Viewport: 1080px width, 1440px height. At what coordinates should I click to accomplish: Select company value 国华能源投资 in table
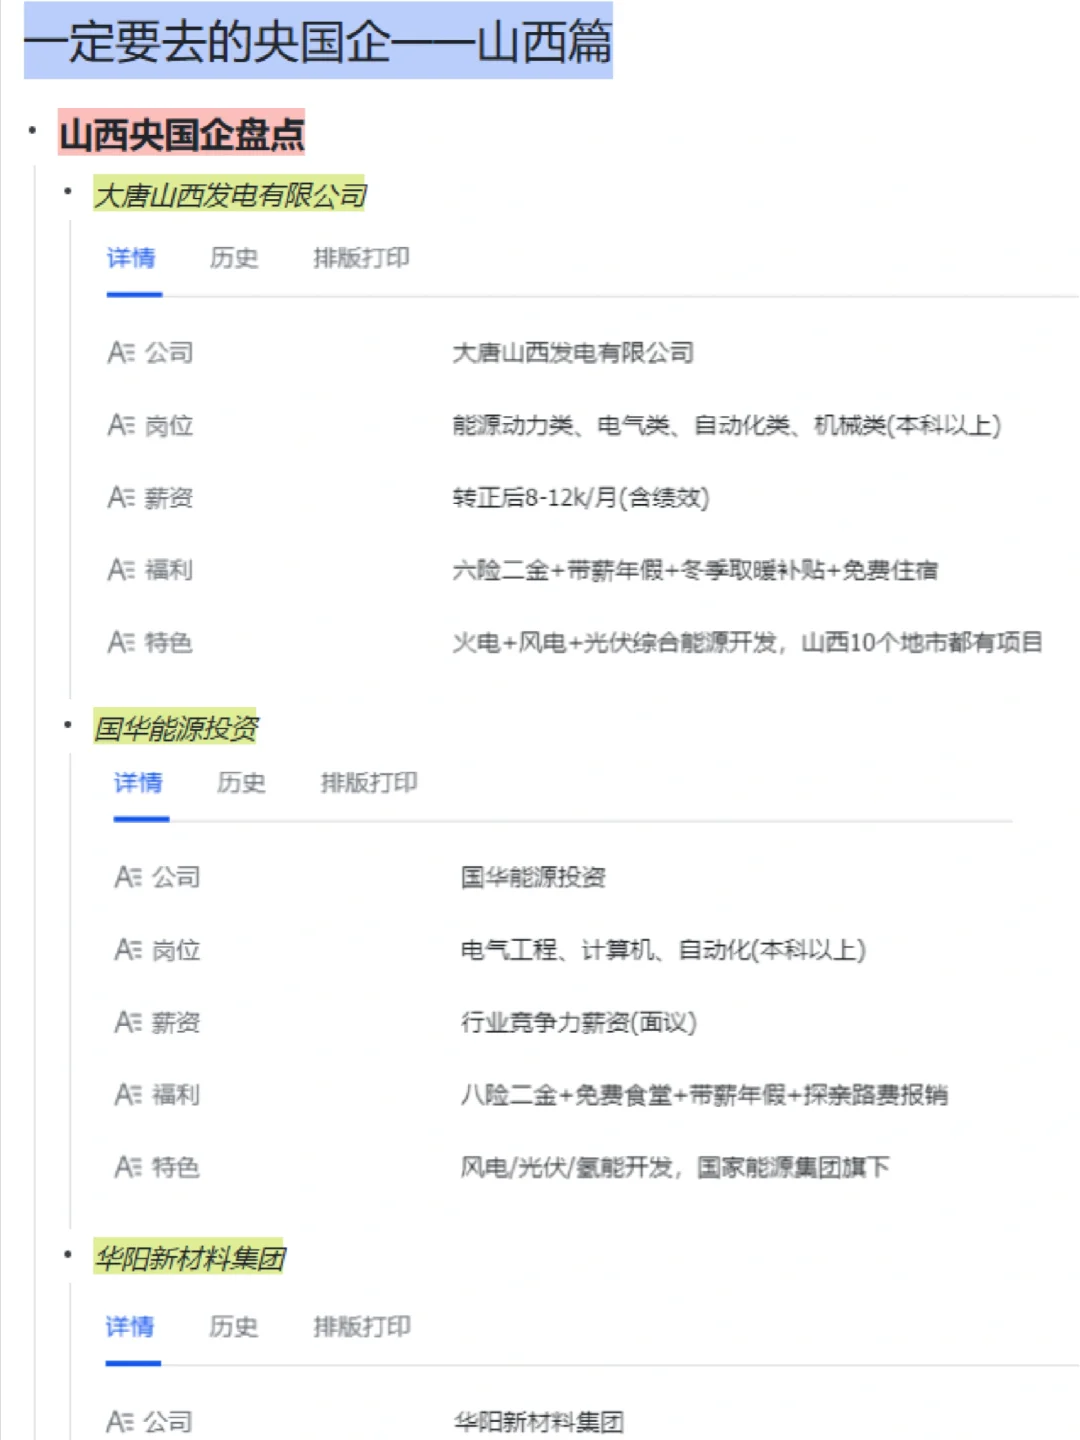pos(533,878)
